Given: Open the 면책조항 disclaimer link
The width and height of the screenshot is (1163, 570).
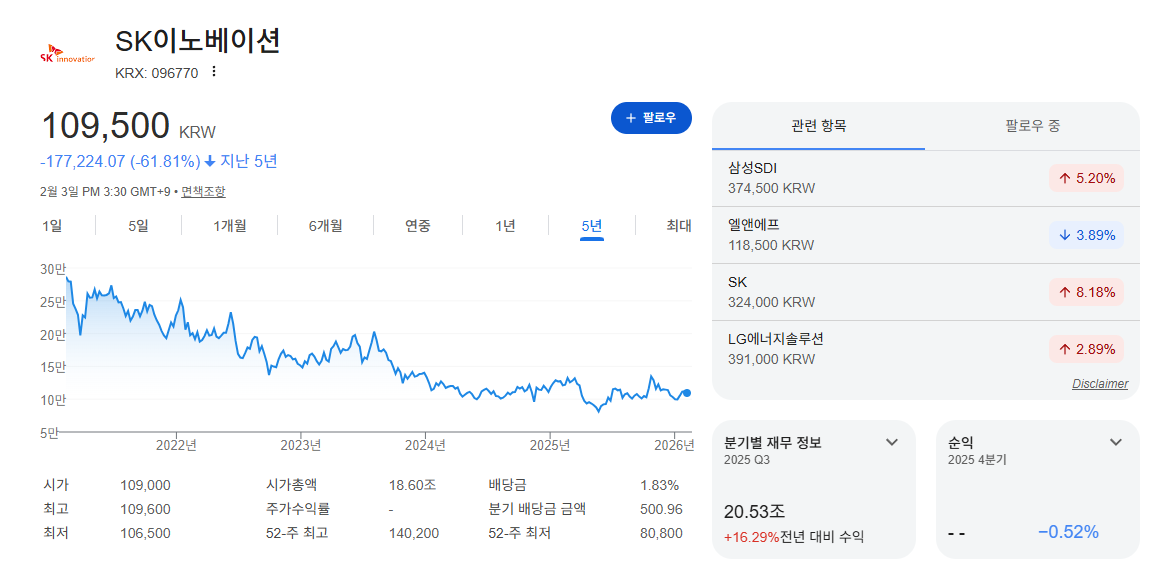Looking at the screenshot, I should point(203,191).
